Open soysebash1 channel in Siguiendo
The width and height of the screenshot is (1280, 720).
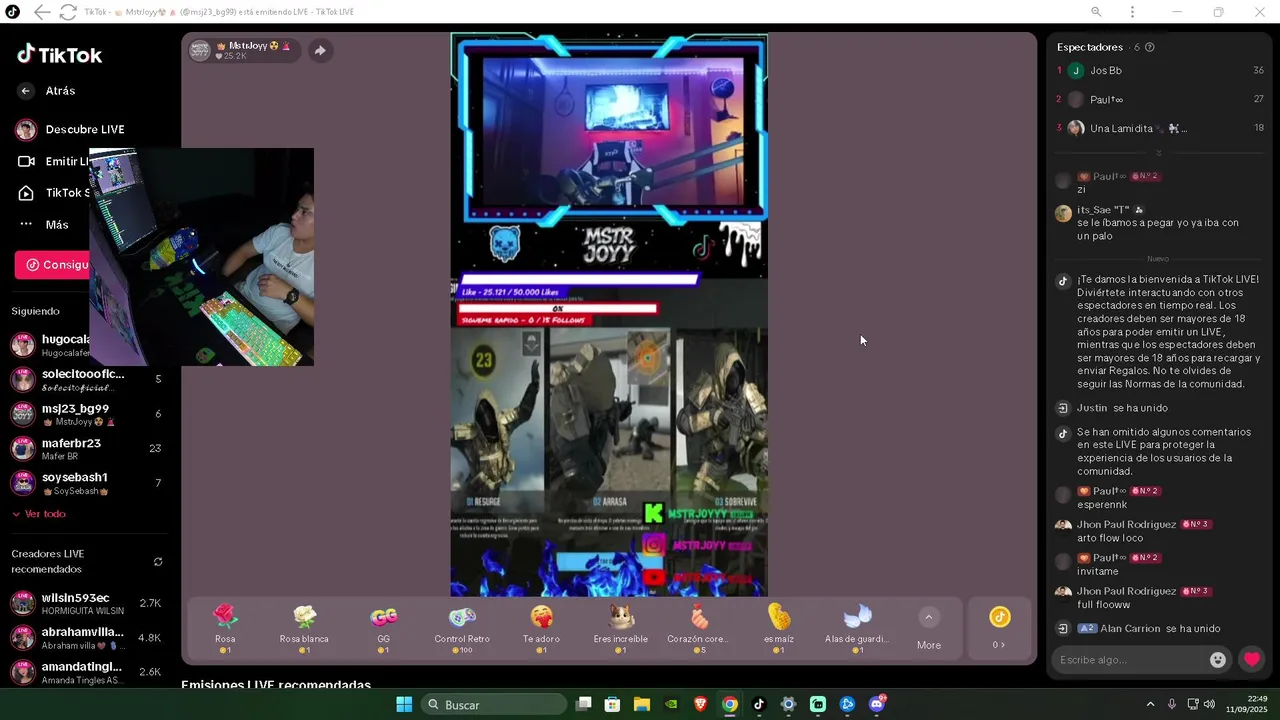pyautogui.click(x=86, y=483)
